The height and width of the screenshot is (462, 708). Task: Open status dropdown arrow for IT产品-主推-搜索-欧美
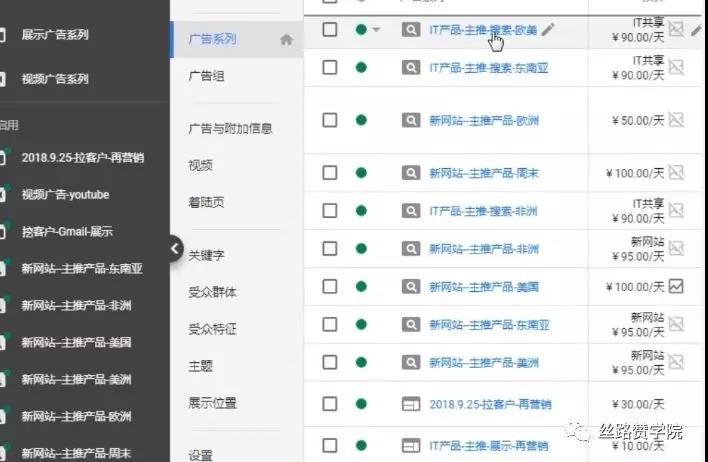point(376,30)
